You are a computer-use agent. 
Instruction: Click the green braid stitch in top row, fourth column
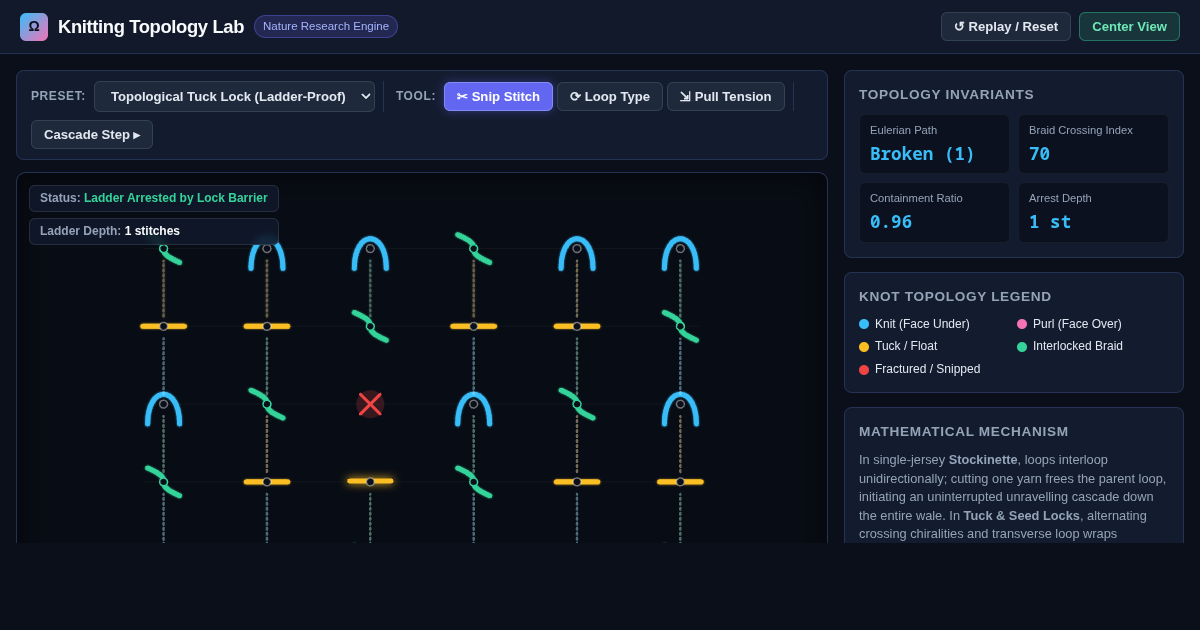(x=474, y=249)
